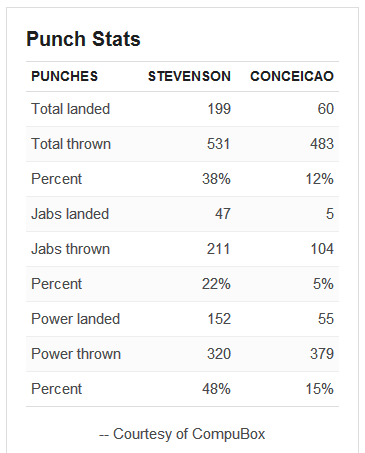
Task: Select the Power landed row label
Action: point(75,319)
